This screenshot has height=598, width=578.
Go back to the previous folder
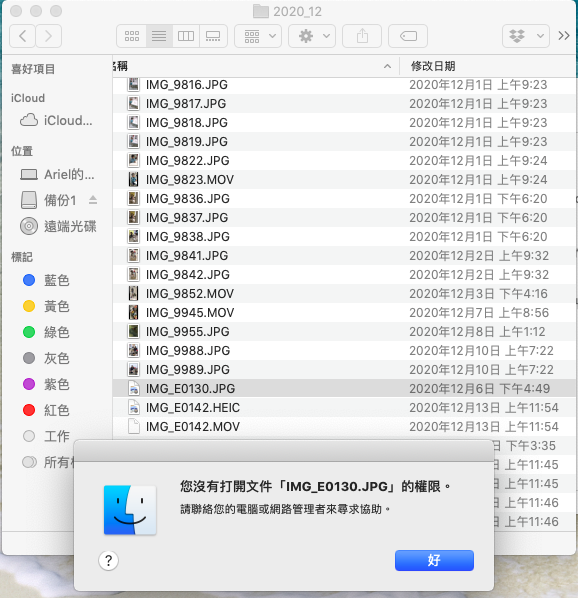[x=22, y=36]
